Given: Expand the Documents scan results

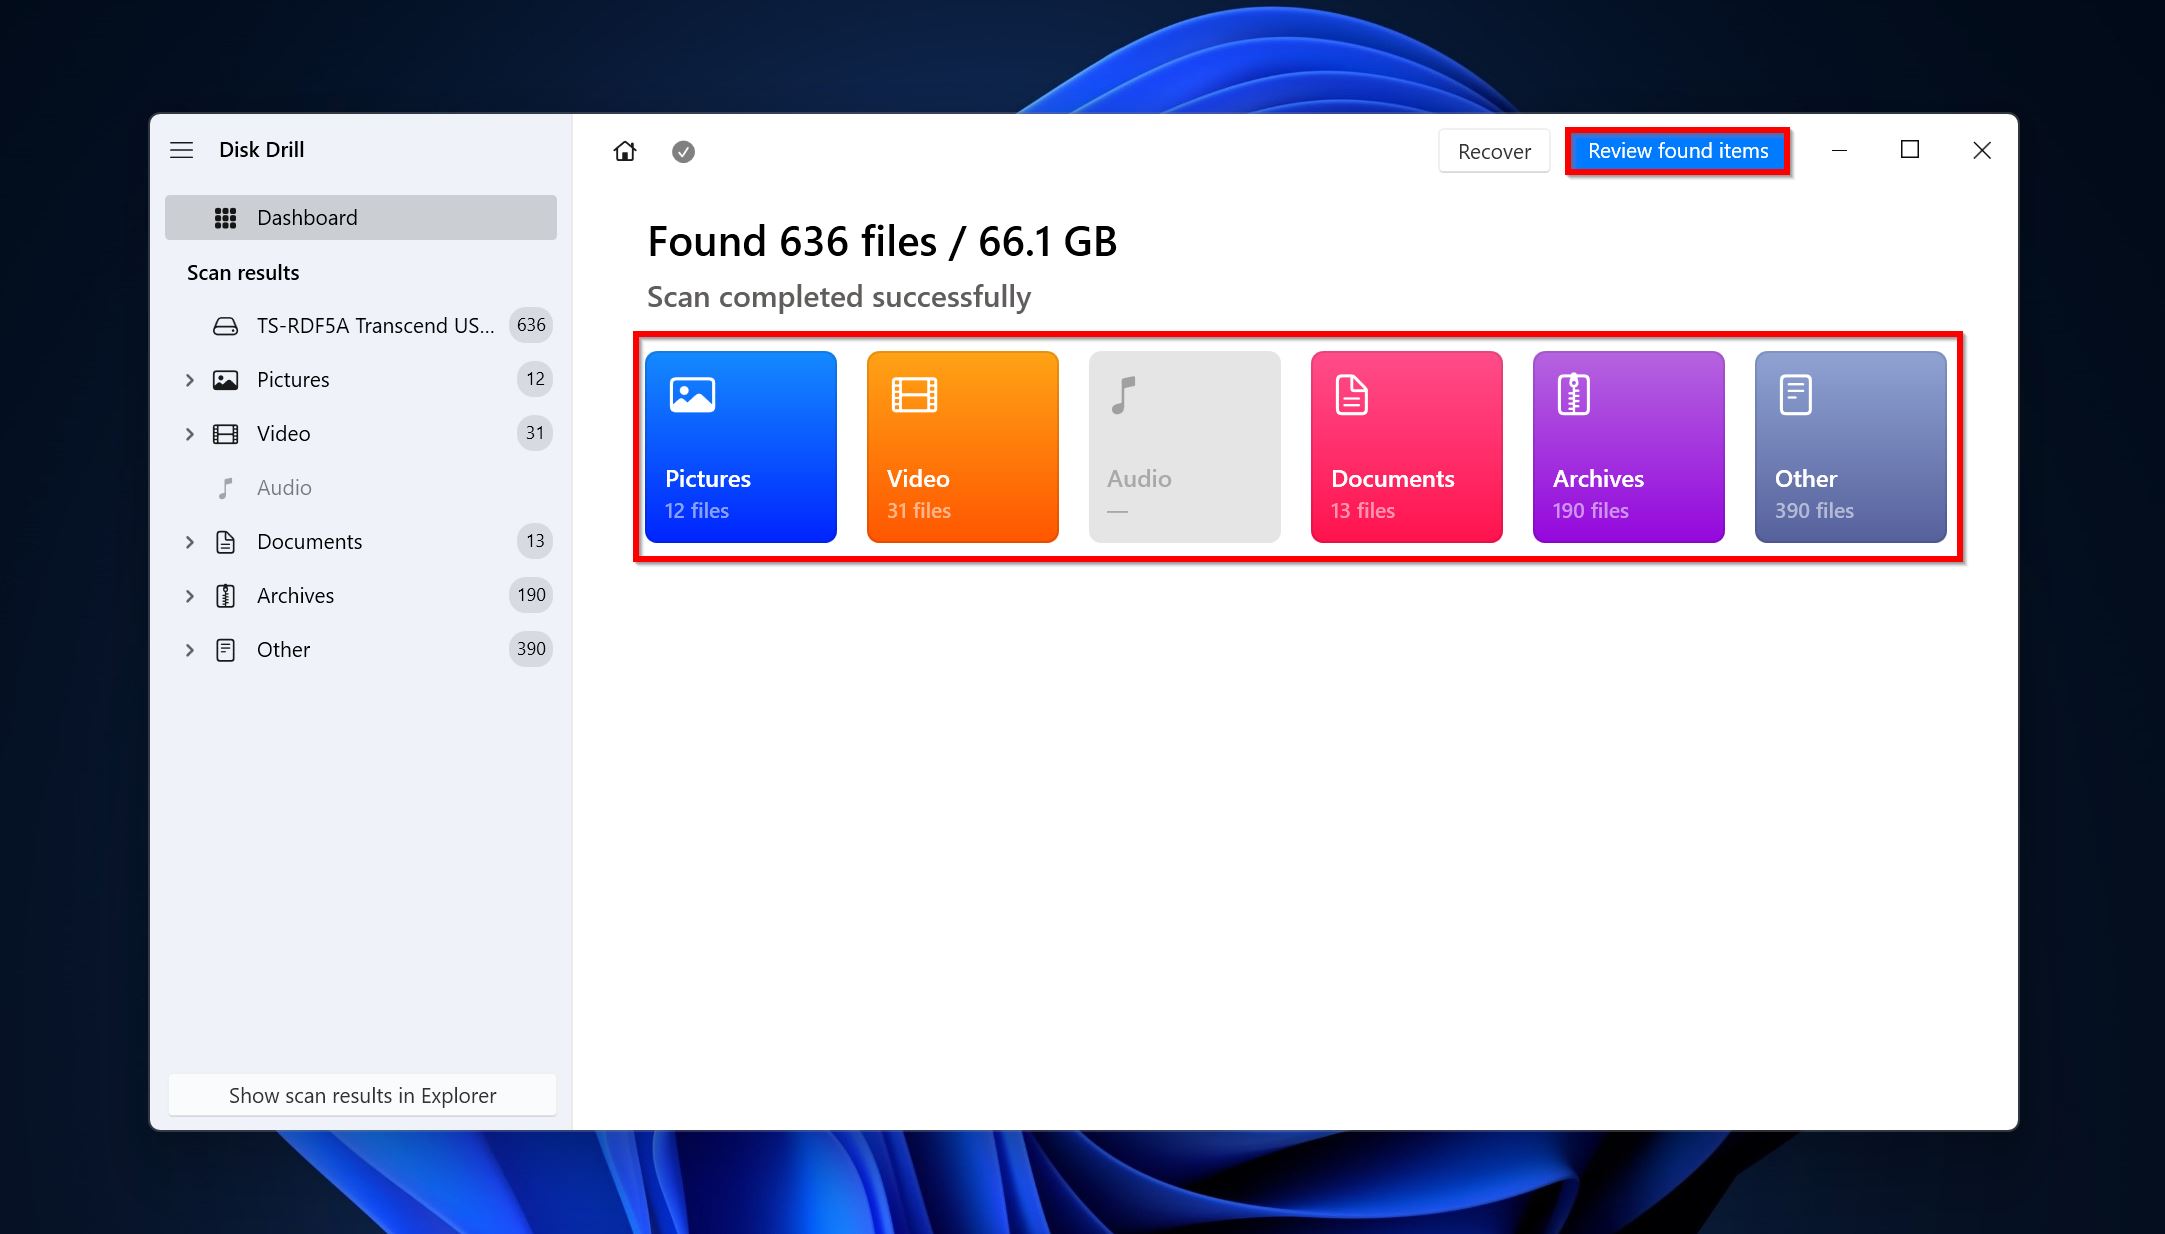Looking at the screenshot, I should click(x=189, y=540).
